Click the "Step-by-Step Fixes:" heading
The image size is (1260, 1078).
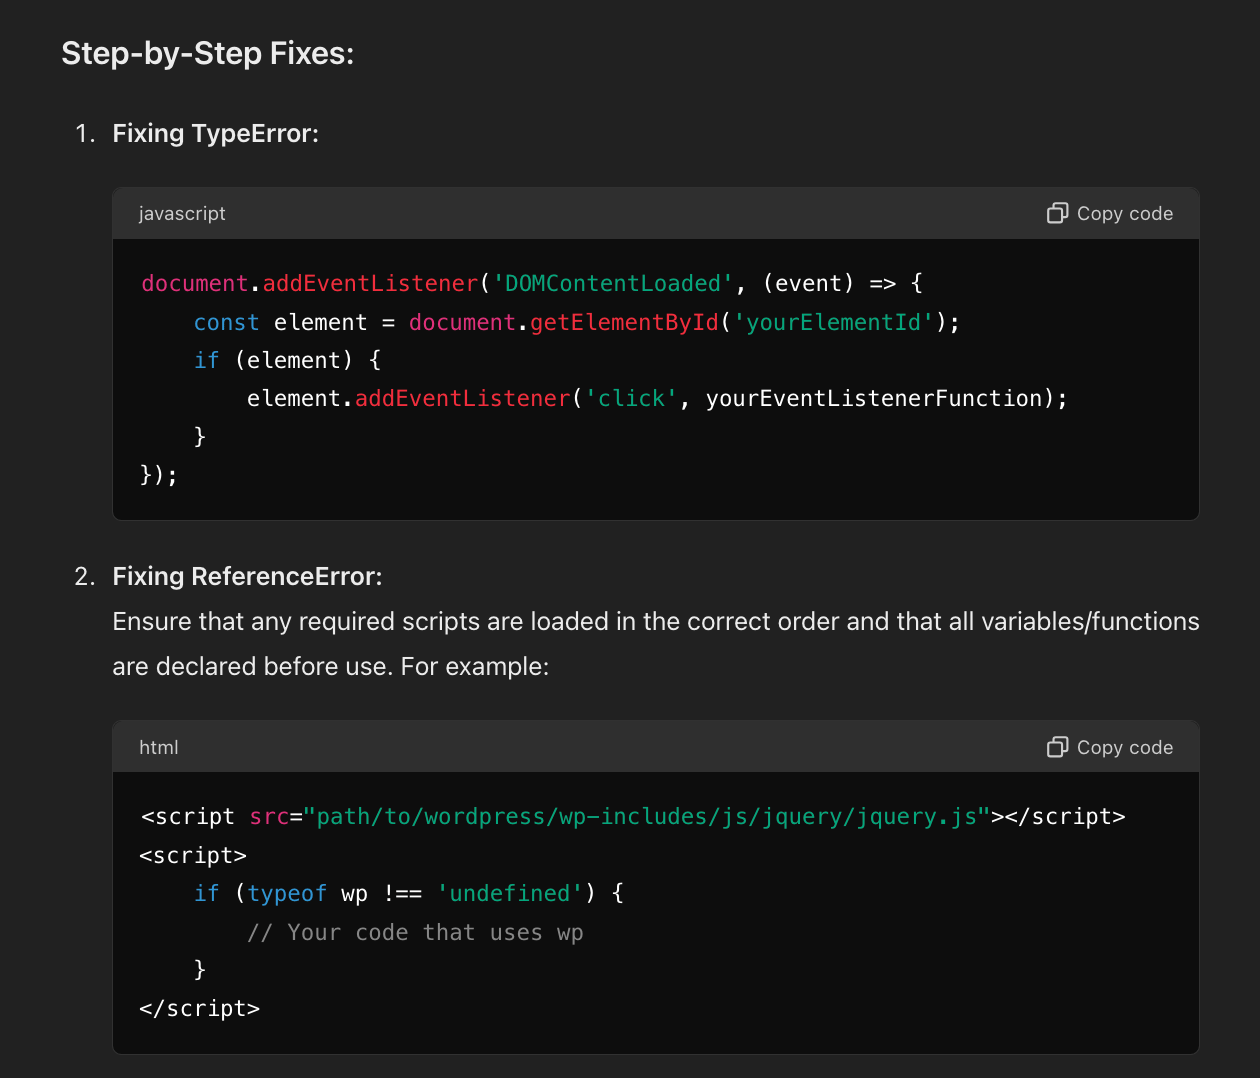208,53
